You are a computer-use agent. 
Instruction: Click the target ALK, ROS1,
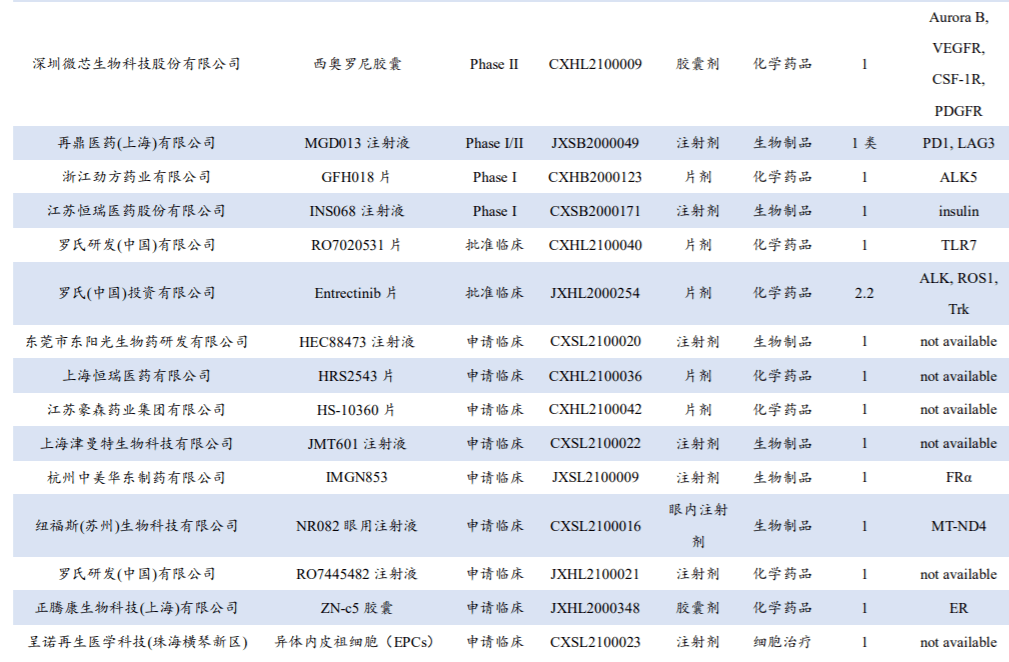tap(958, 278)
